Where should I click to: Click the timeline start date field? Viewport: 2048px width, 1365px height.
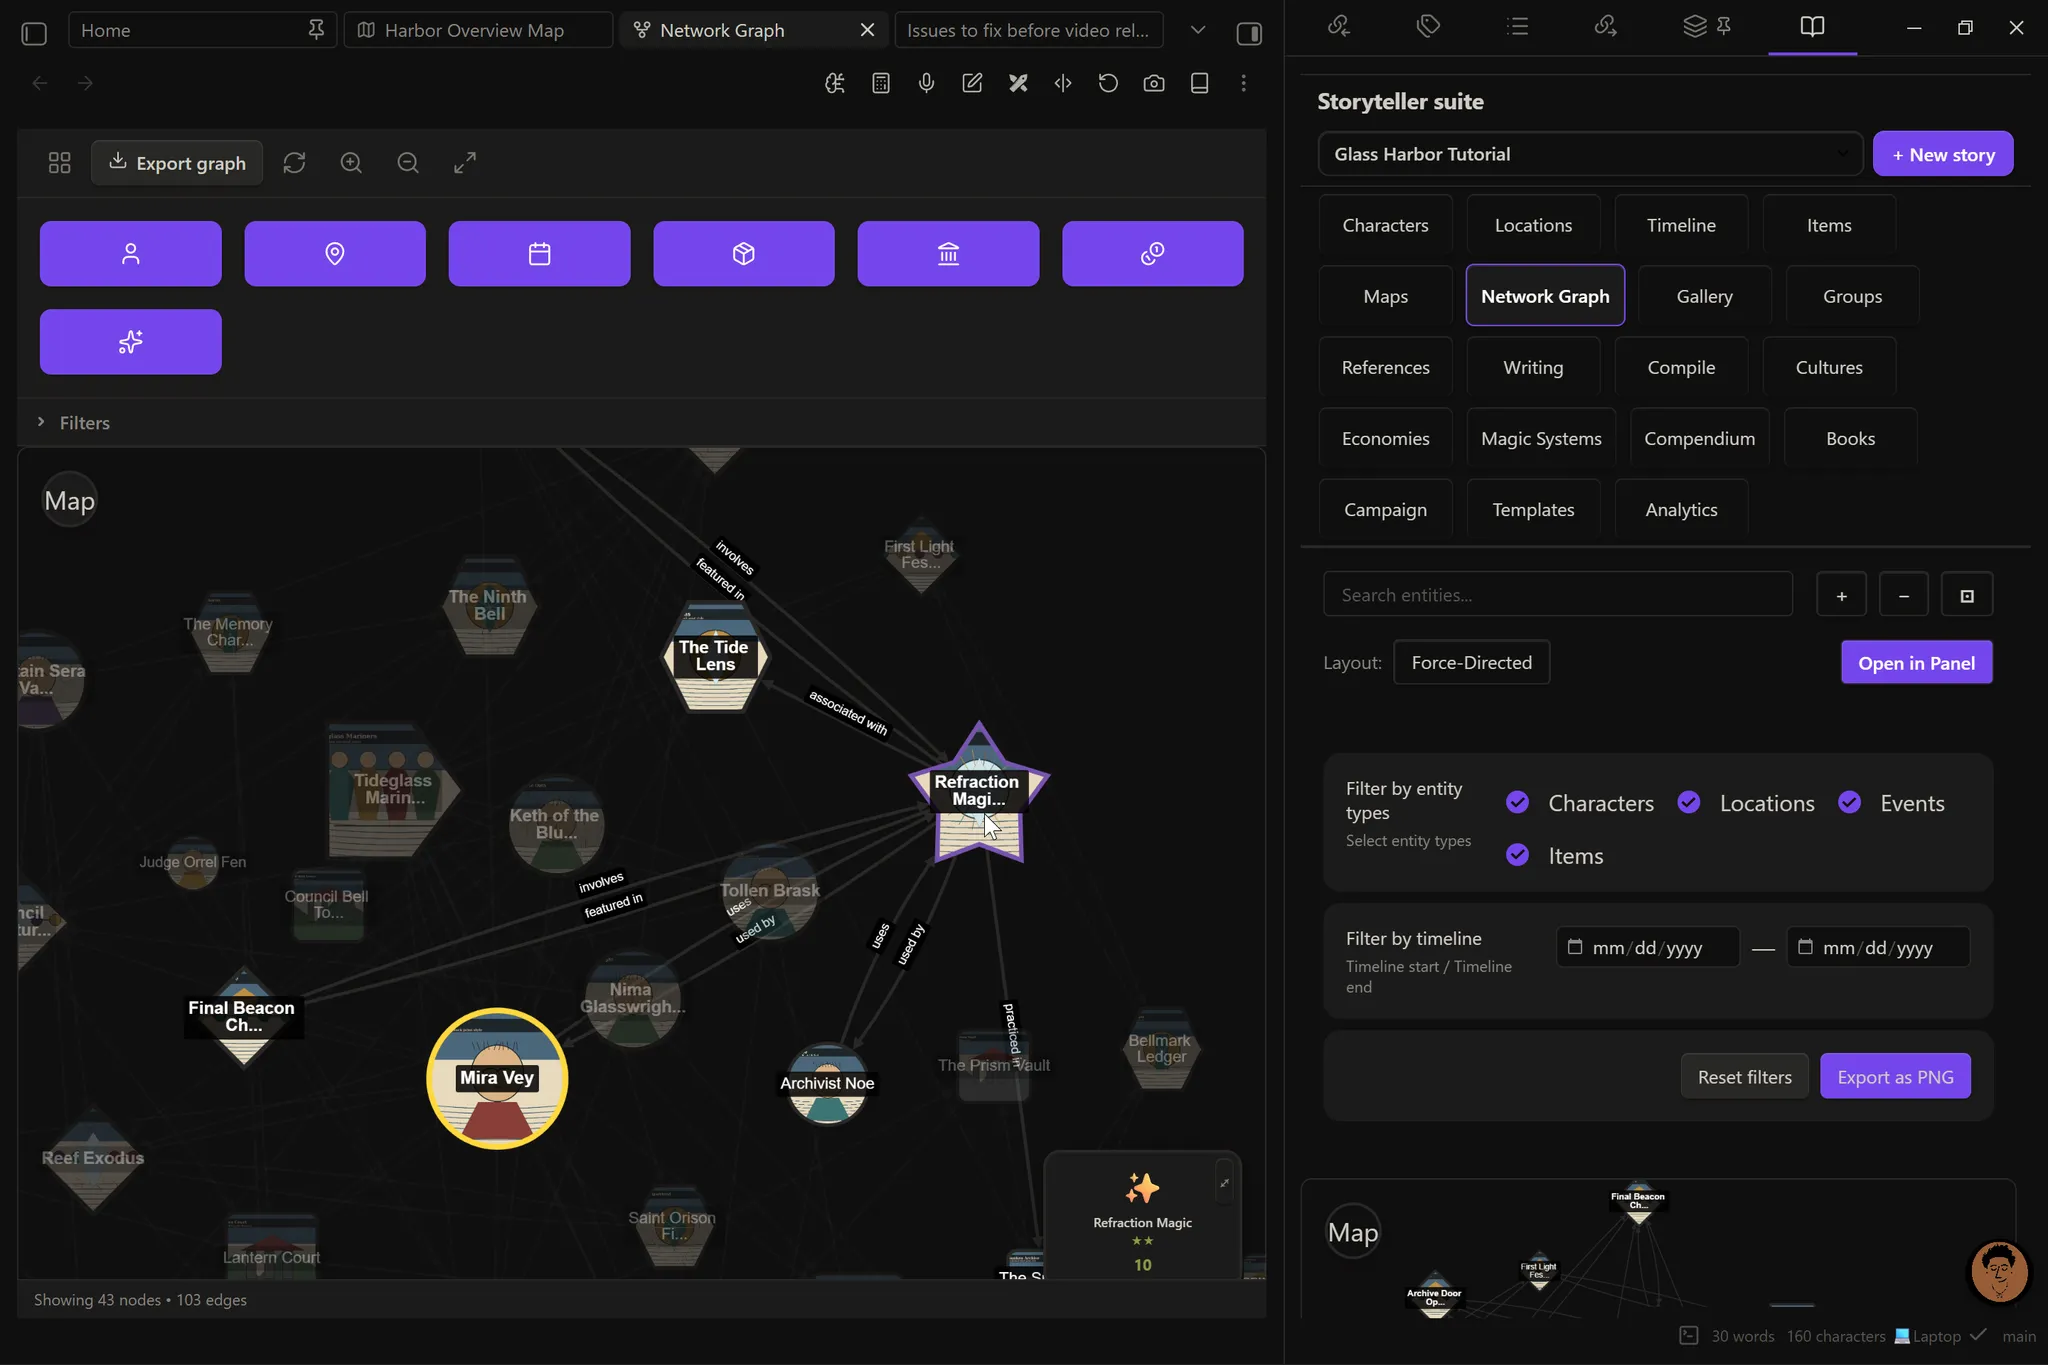pos(1647,946)
